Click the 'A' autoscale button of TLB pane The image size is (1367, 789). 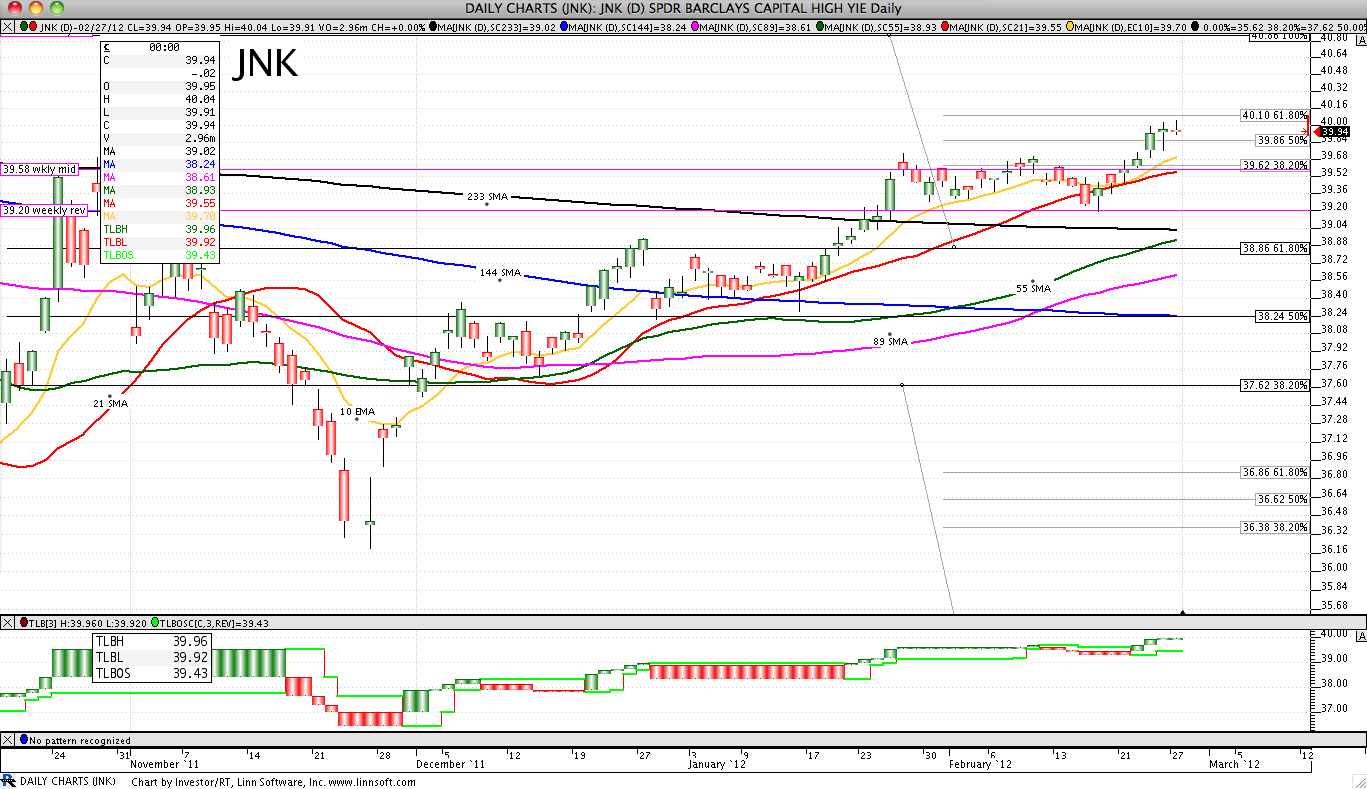coord(1361,636)
